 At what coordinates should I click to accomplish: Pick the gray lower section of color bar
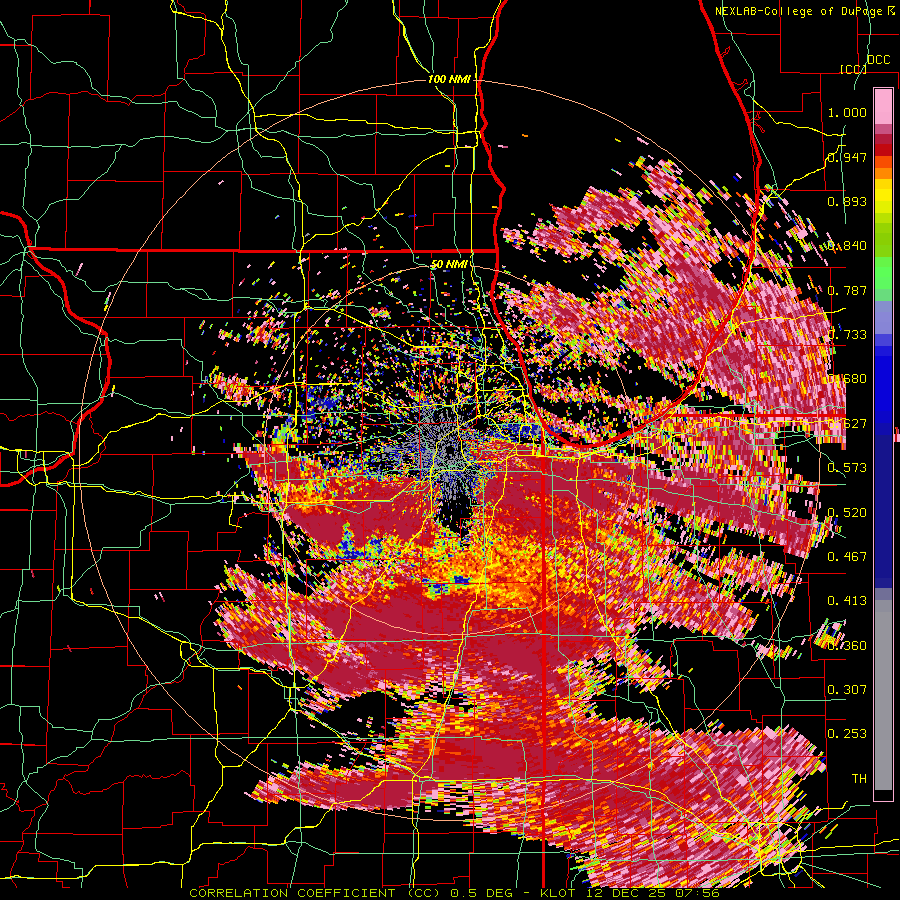883,695
